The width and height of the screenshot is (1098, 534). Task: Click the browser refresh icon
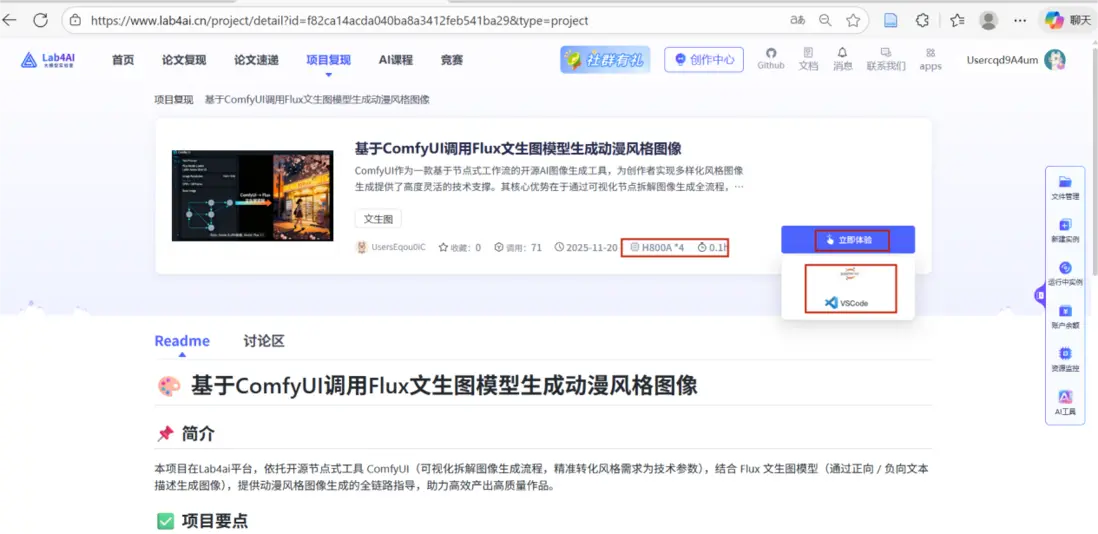41,20
